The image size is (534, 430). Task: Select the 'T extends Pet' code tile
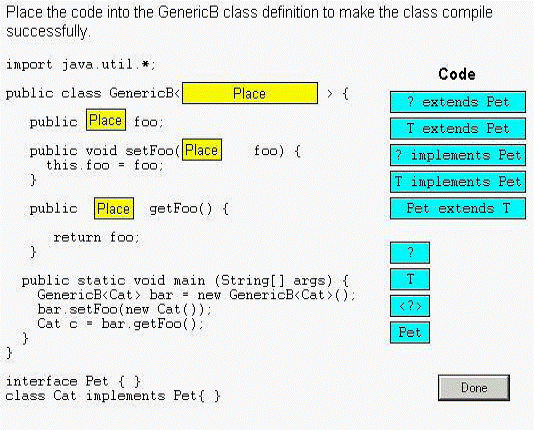pyautogui.click(x=458, y=128)
